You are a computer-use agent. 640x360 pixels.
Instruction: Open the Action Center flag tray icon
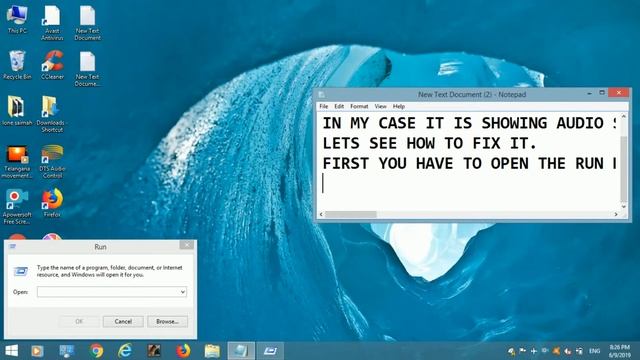[x=522, y=351]
